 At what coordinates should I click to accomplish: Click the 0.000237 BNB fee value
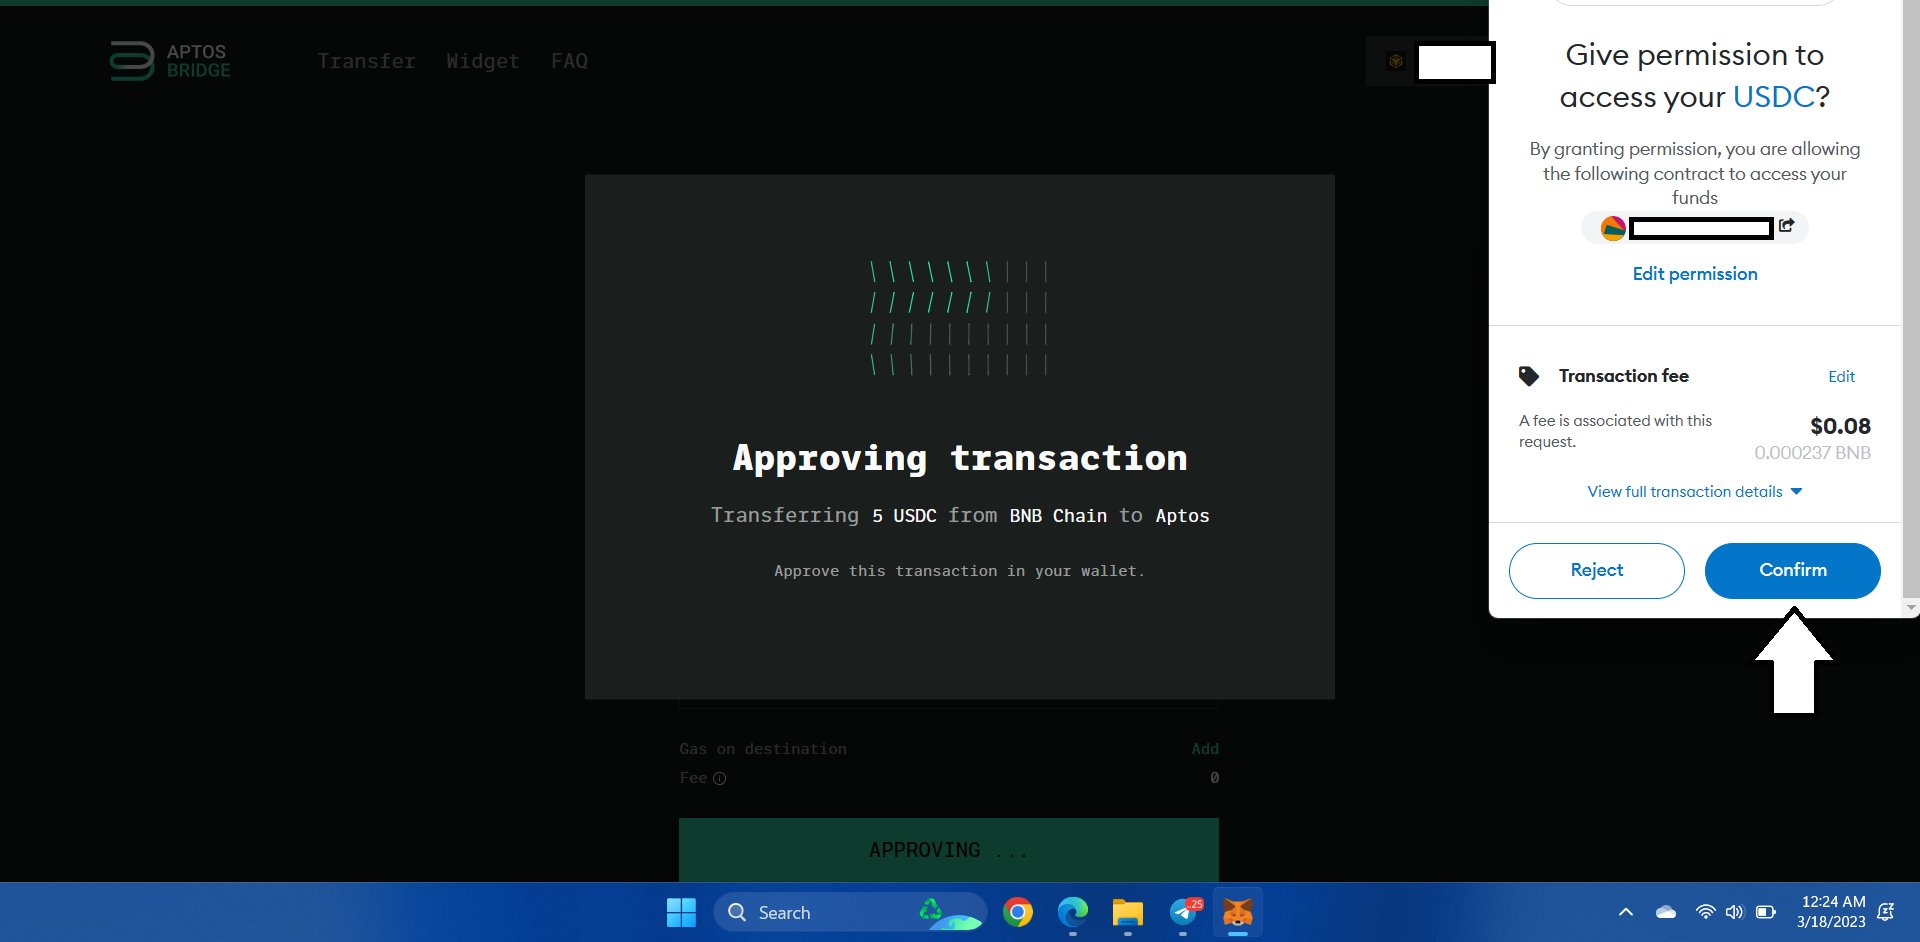point(1812,453)
